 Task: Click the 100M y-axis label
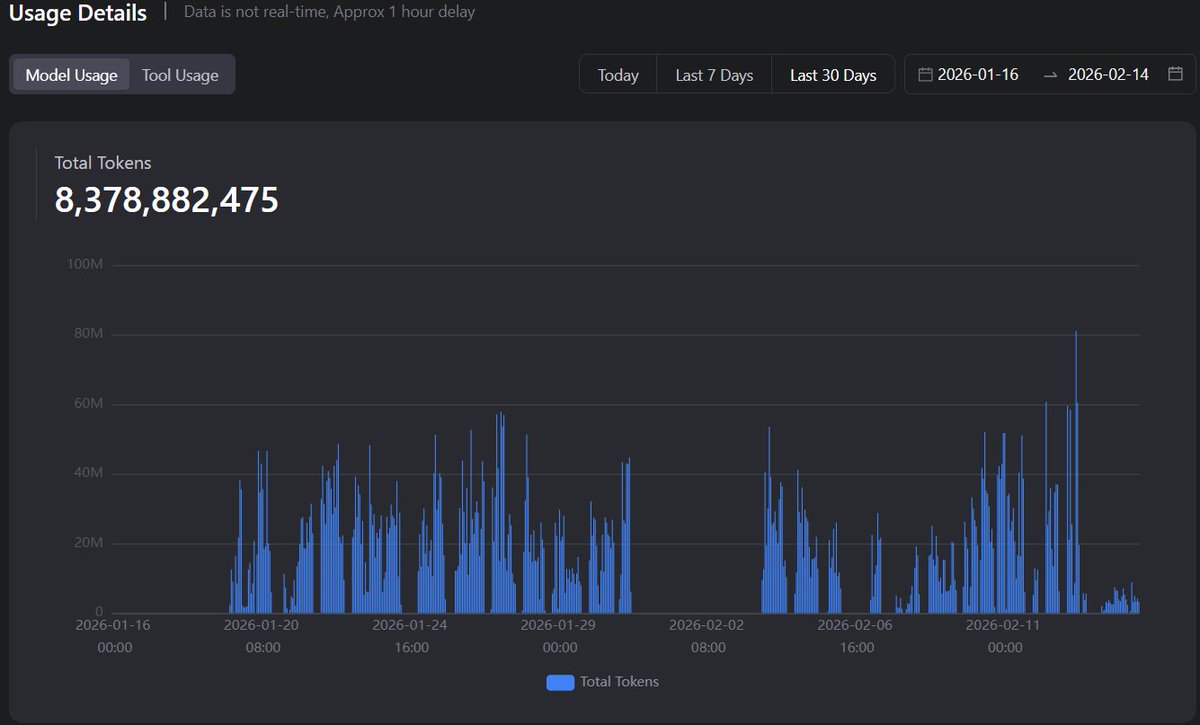pos(84,264)
